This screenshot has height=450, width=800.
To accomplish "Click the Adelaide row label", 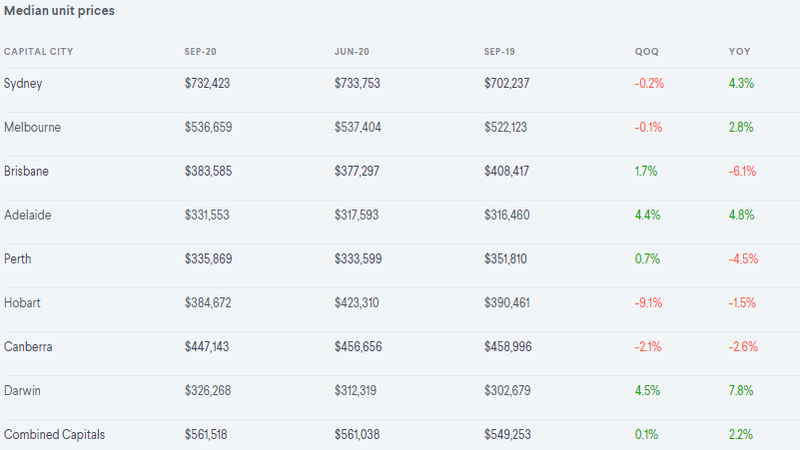I will (x=28, y=215).
